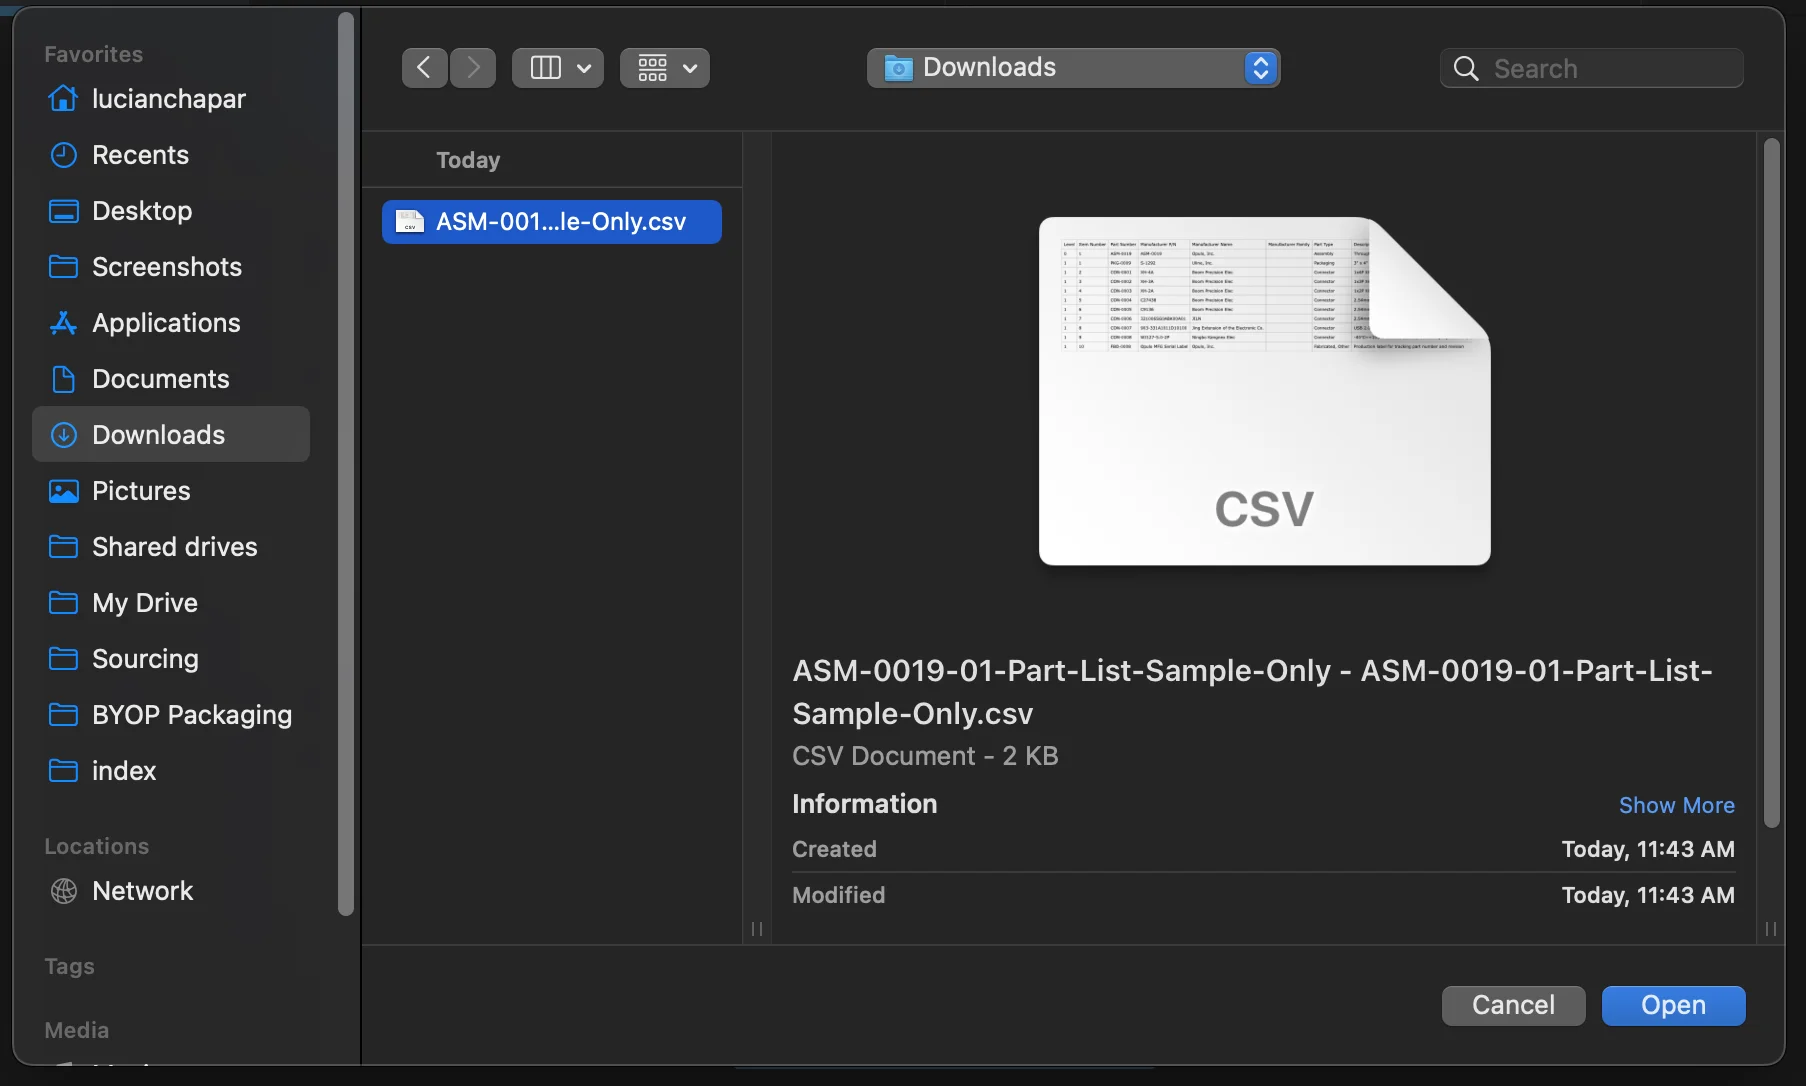Click the blue Open button
The width and height of the screenshot is (1806, 1086).
click(x=1673, y=1005)
